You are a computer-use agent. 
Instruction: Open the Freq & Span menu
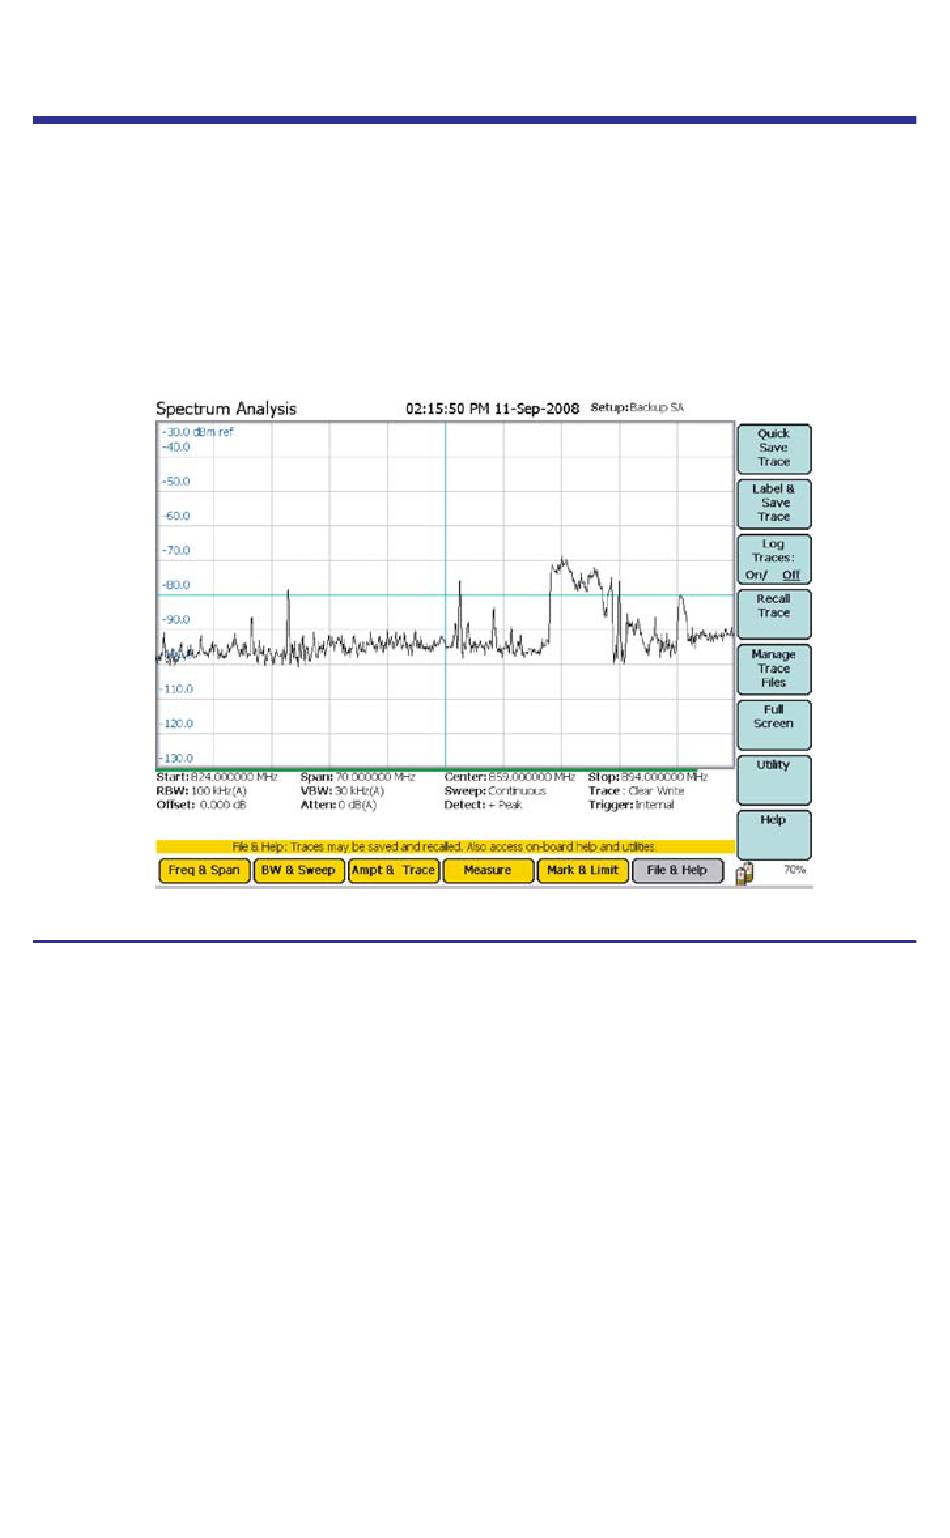click(x=204, y=871)
